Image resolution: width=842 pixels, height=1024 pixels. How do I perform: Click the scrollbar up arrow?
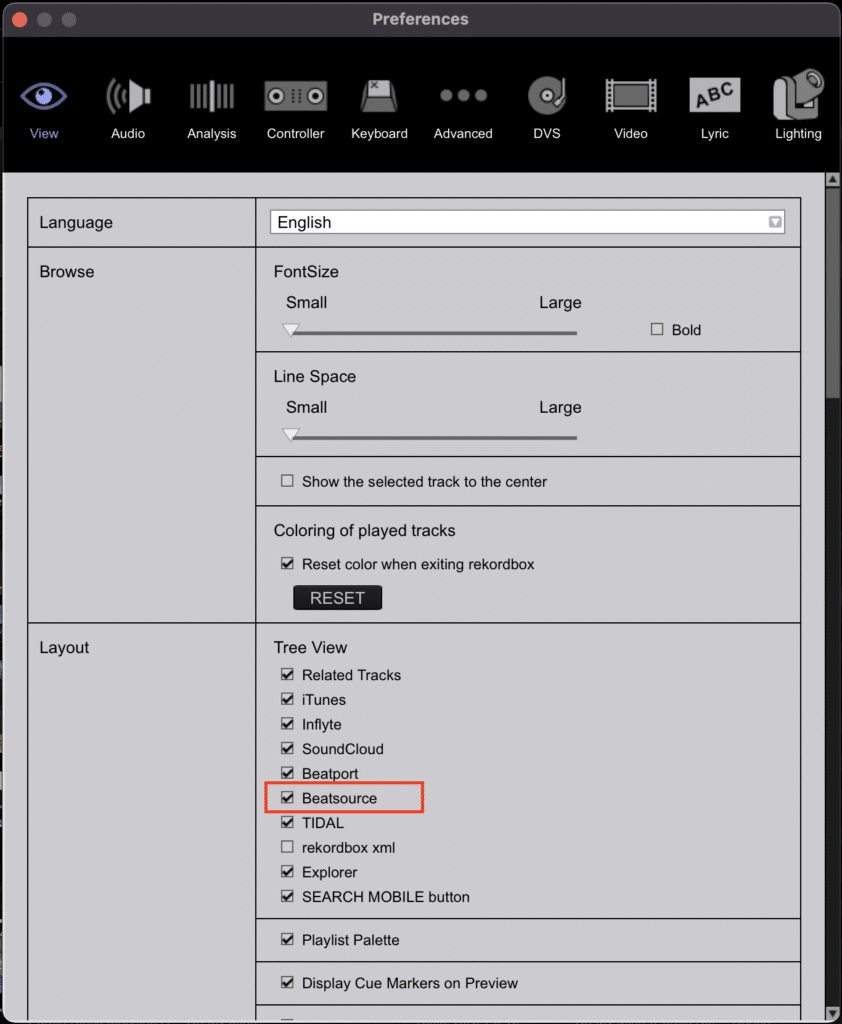(x=831, y=180)
